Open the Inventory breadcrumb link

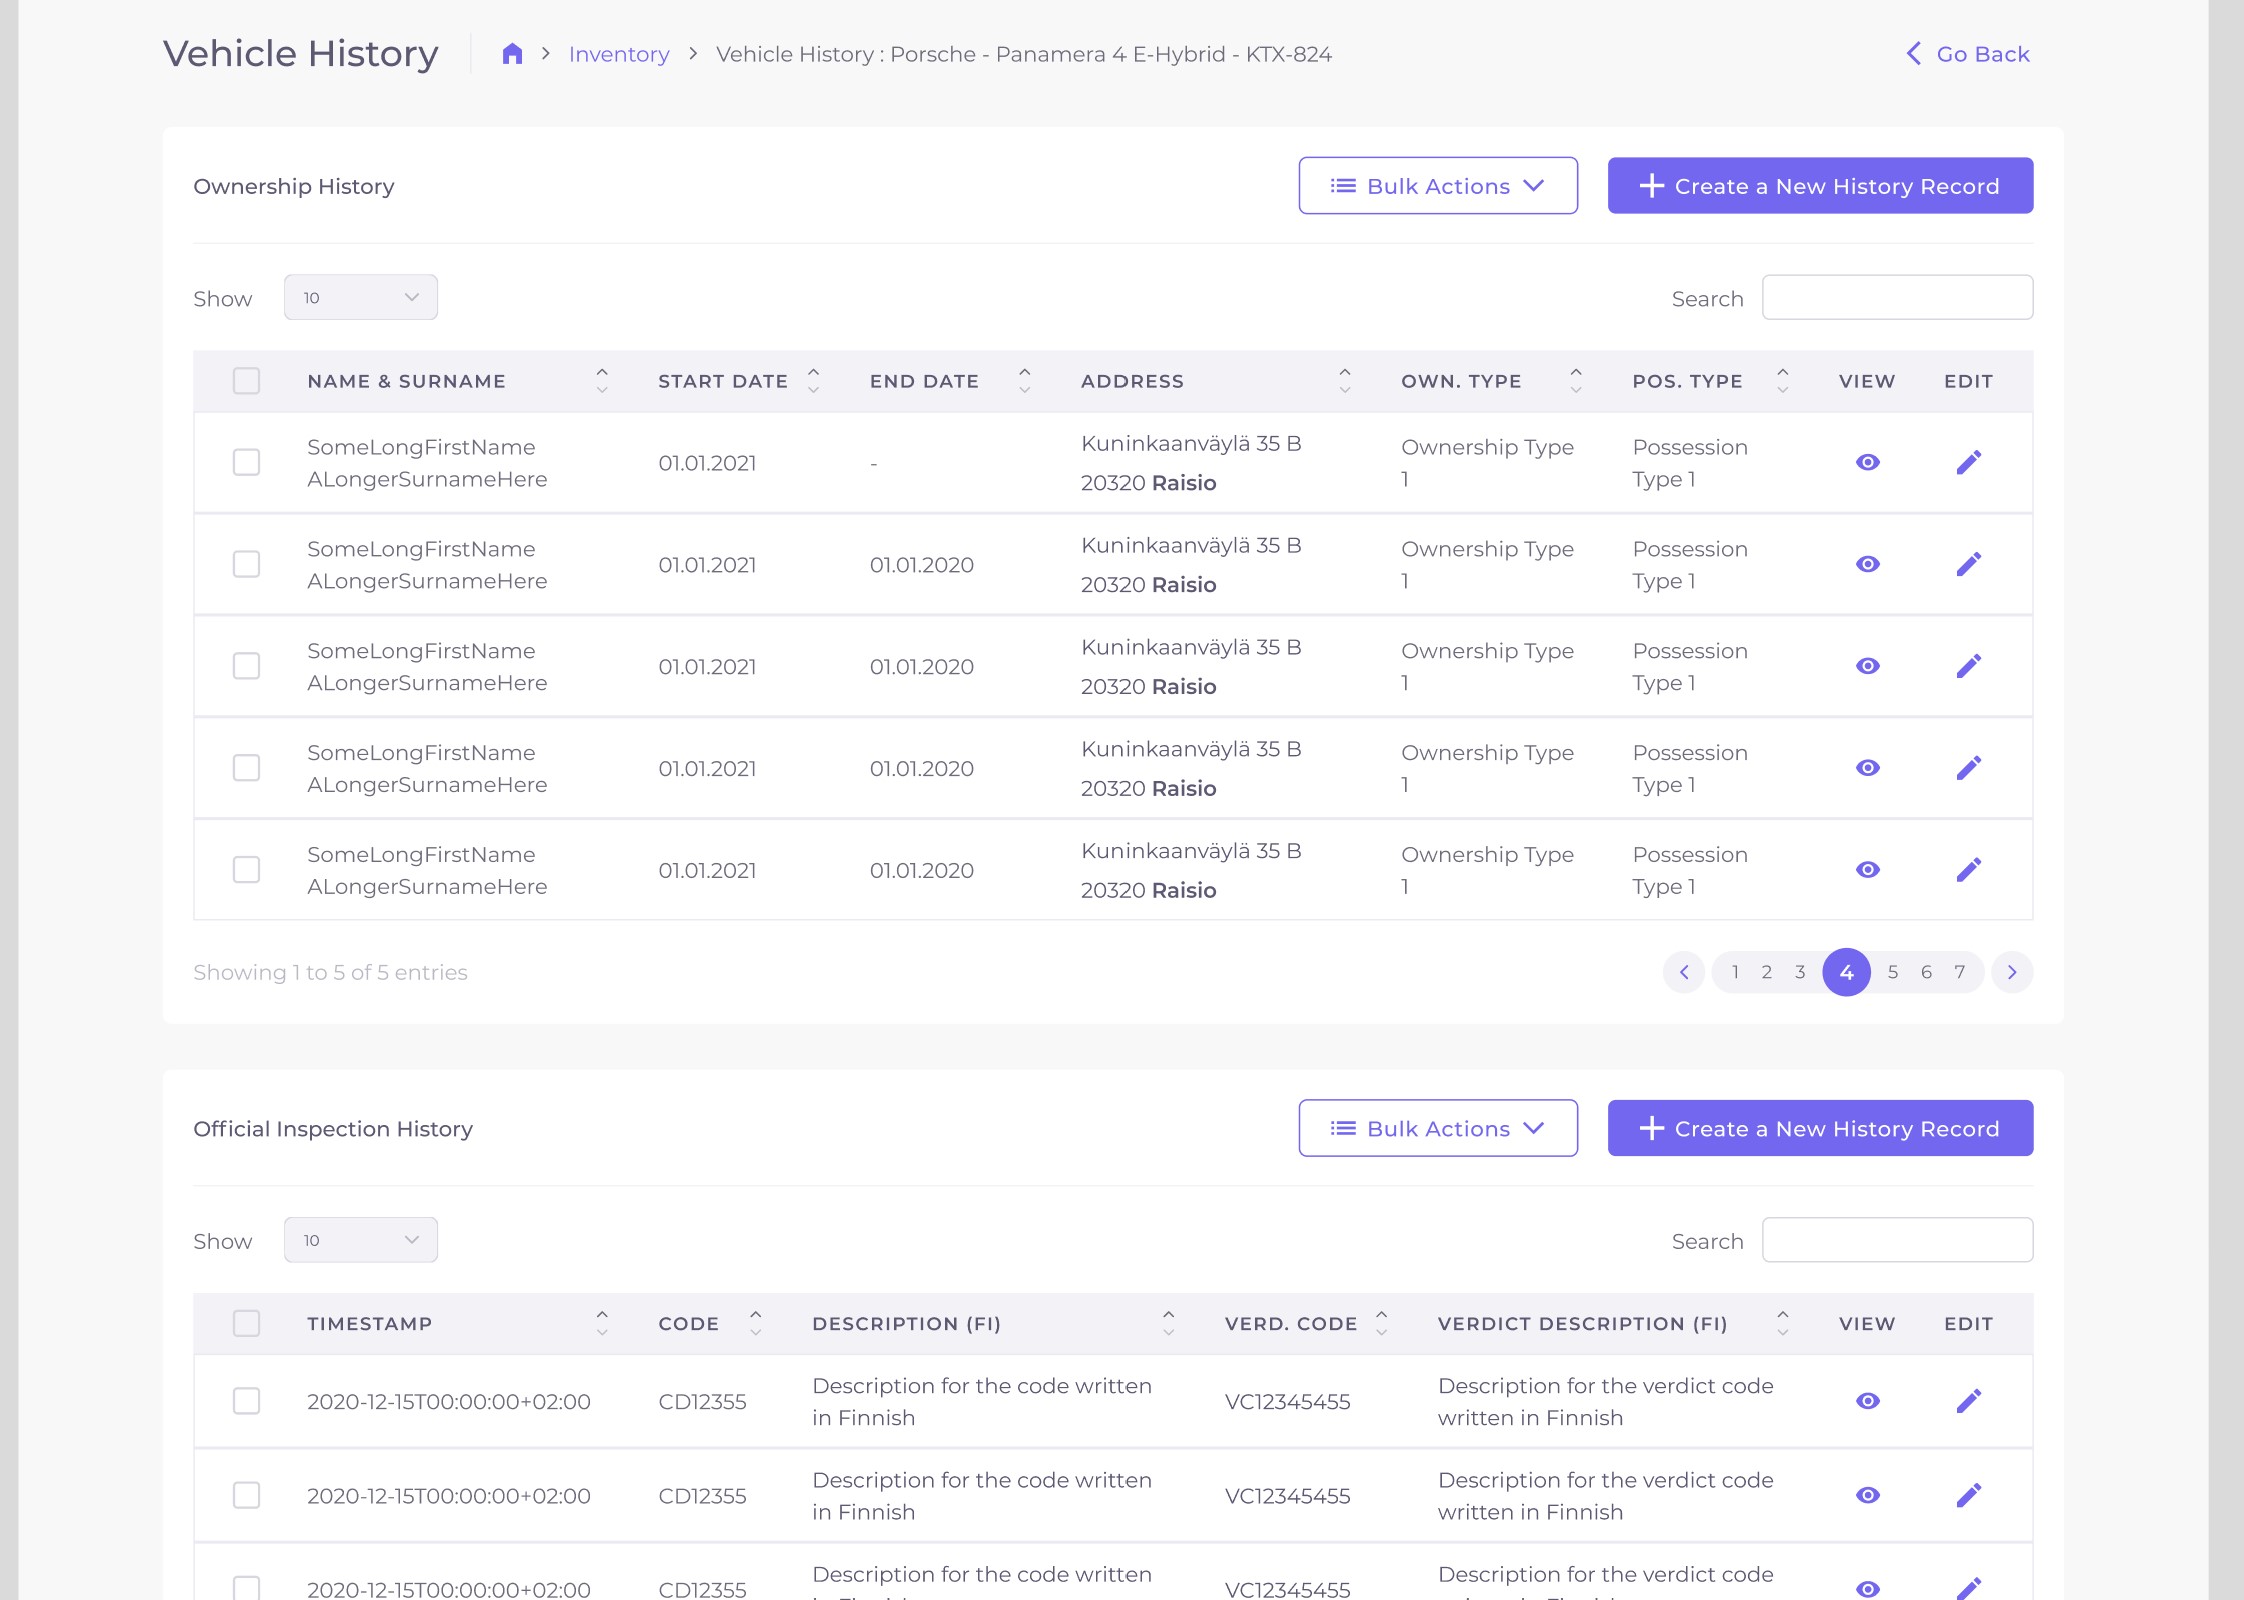619,54
